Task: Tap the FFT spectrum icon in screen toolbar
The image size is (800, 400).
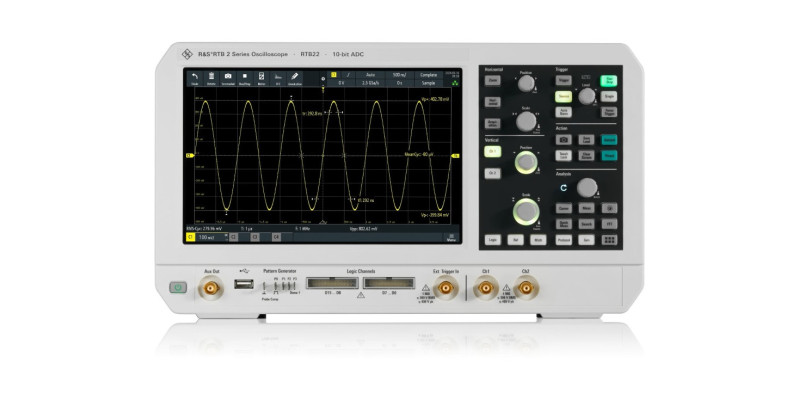Action: click(x=278, y=78)
